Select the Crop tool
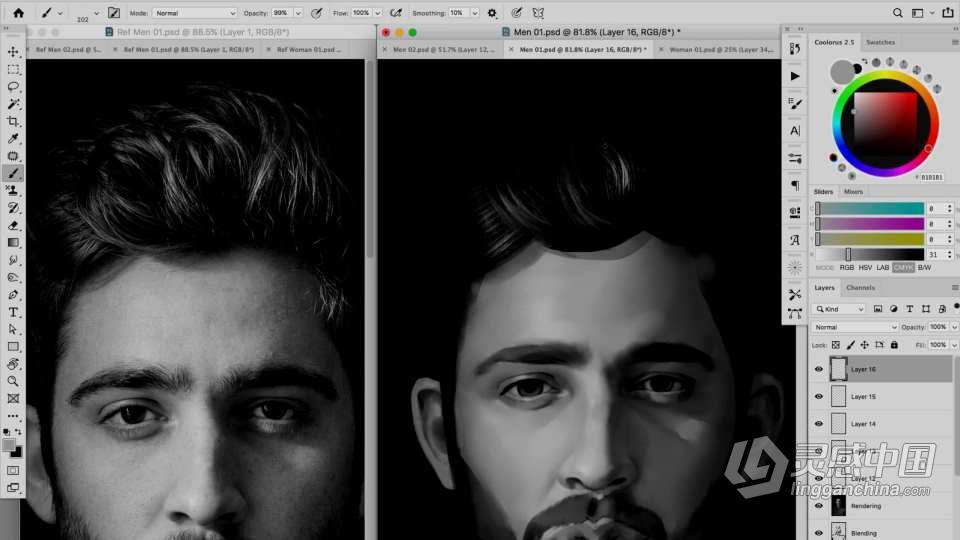 (13, 121)
